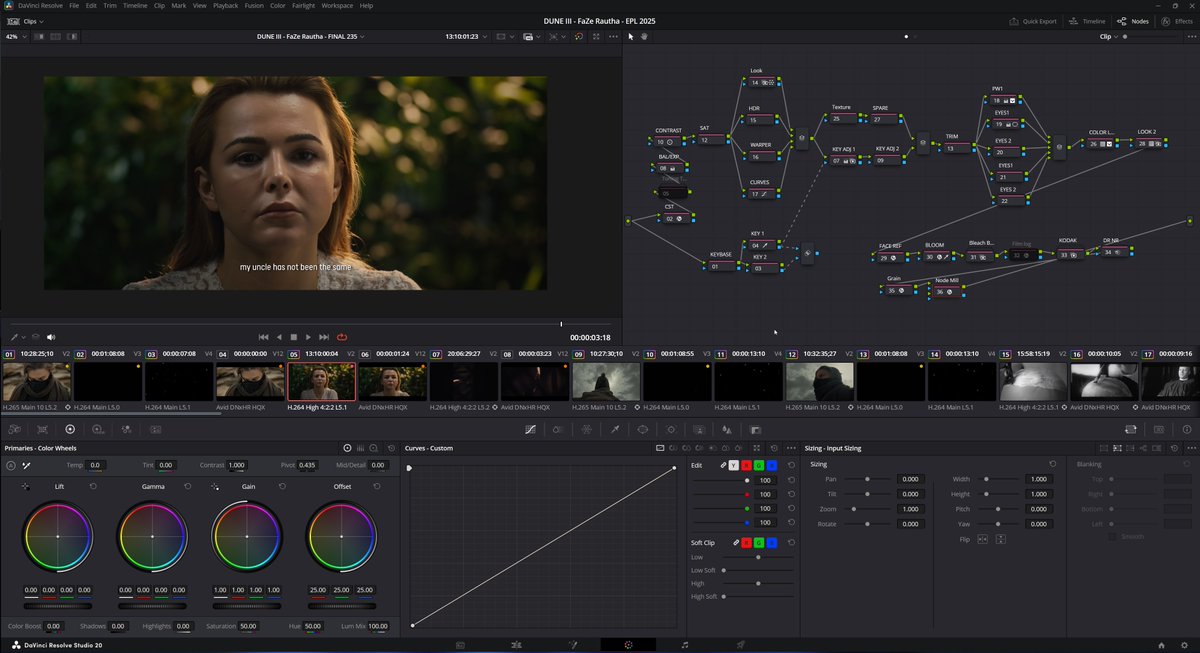Screen dimensions: 1200x653
Task: Toggle Soft Clip red channel
Action: pyautogui.click(x=746, y=542)
